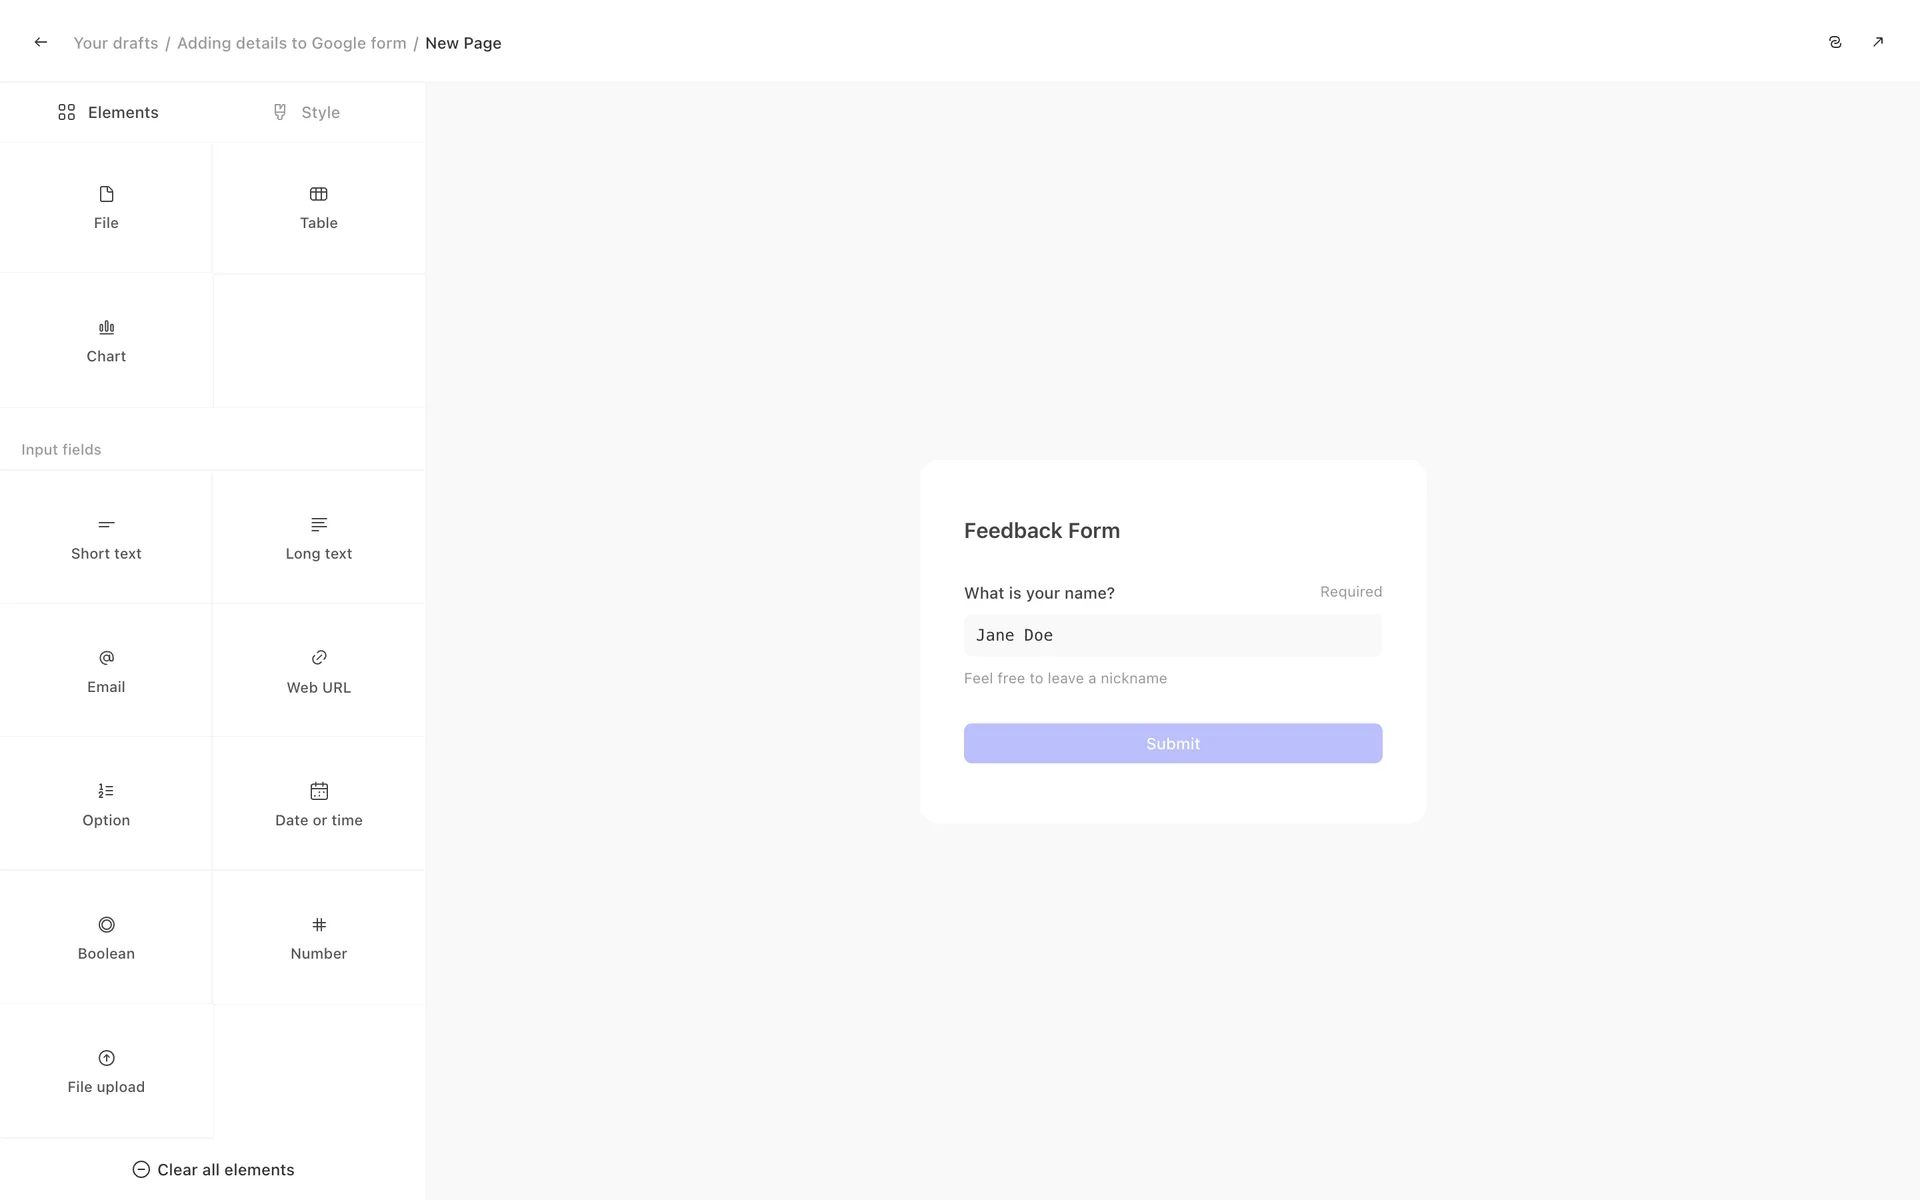Viewport: 1920px width, 1200px height.
Task: Click the name input field
Action: coord(1172,635)
